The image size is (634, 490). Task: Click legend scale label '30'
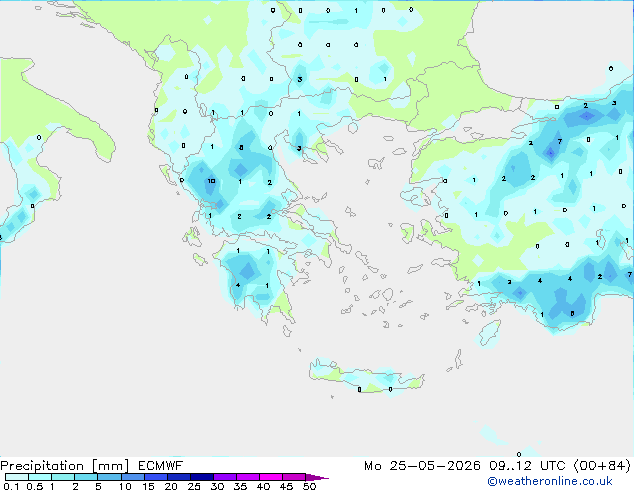point(218,486)
